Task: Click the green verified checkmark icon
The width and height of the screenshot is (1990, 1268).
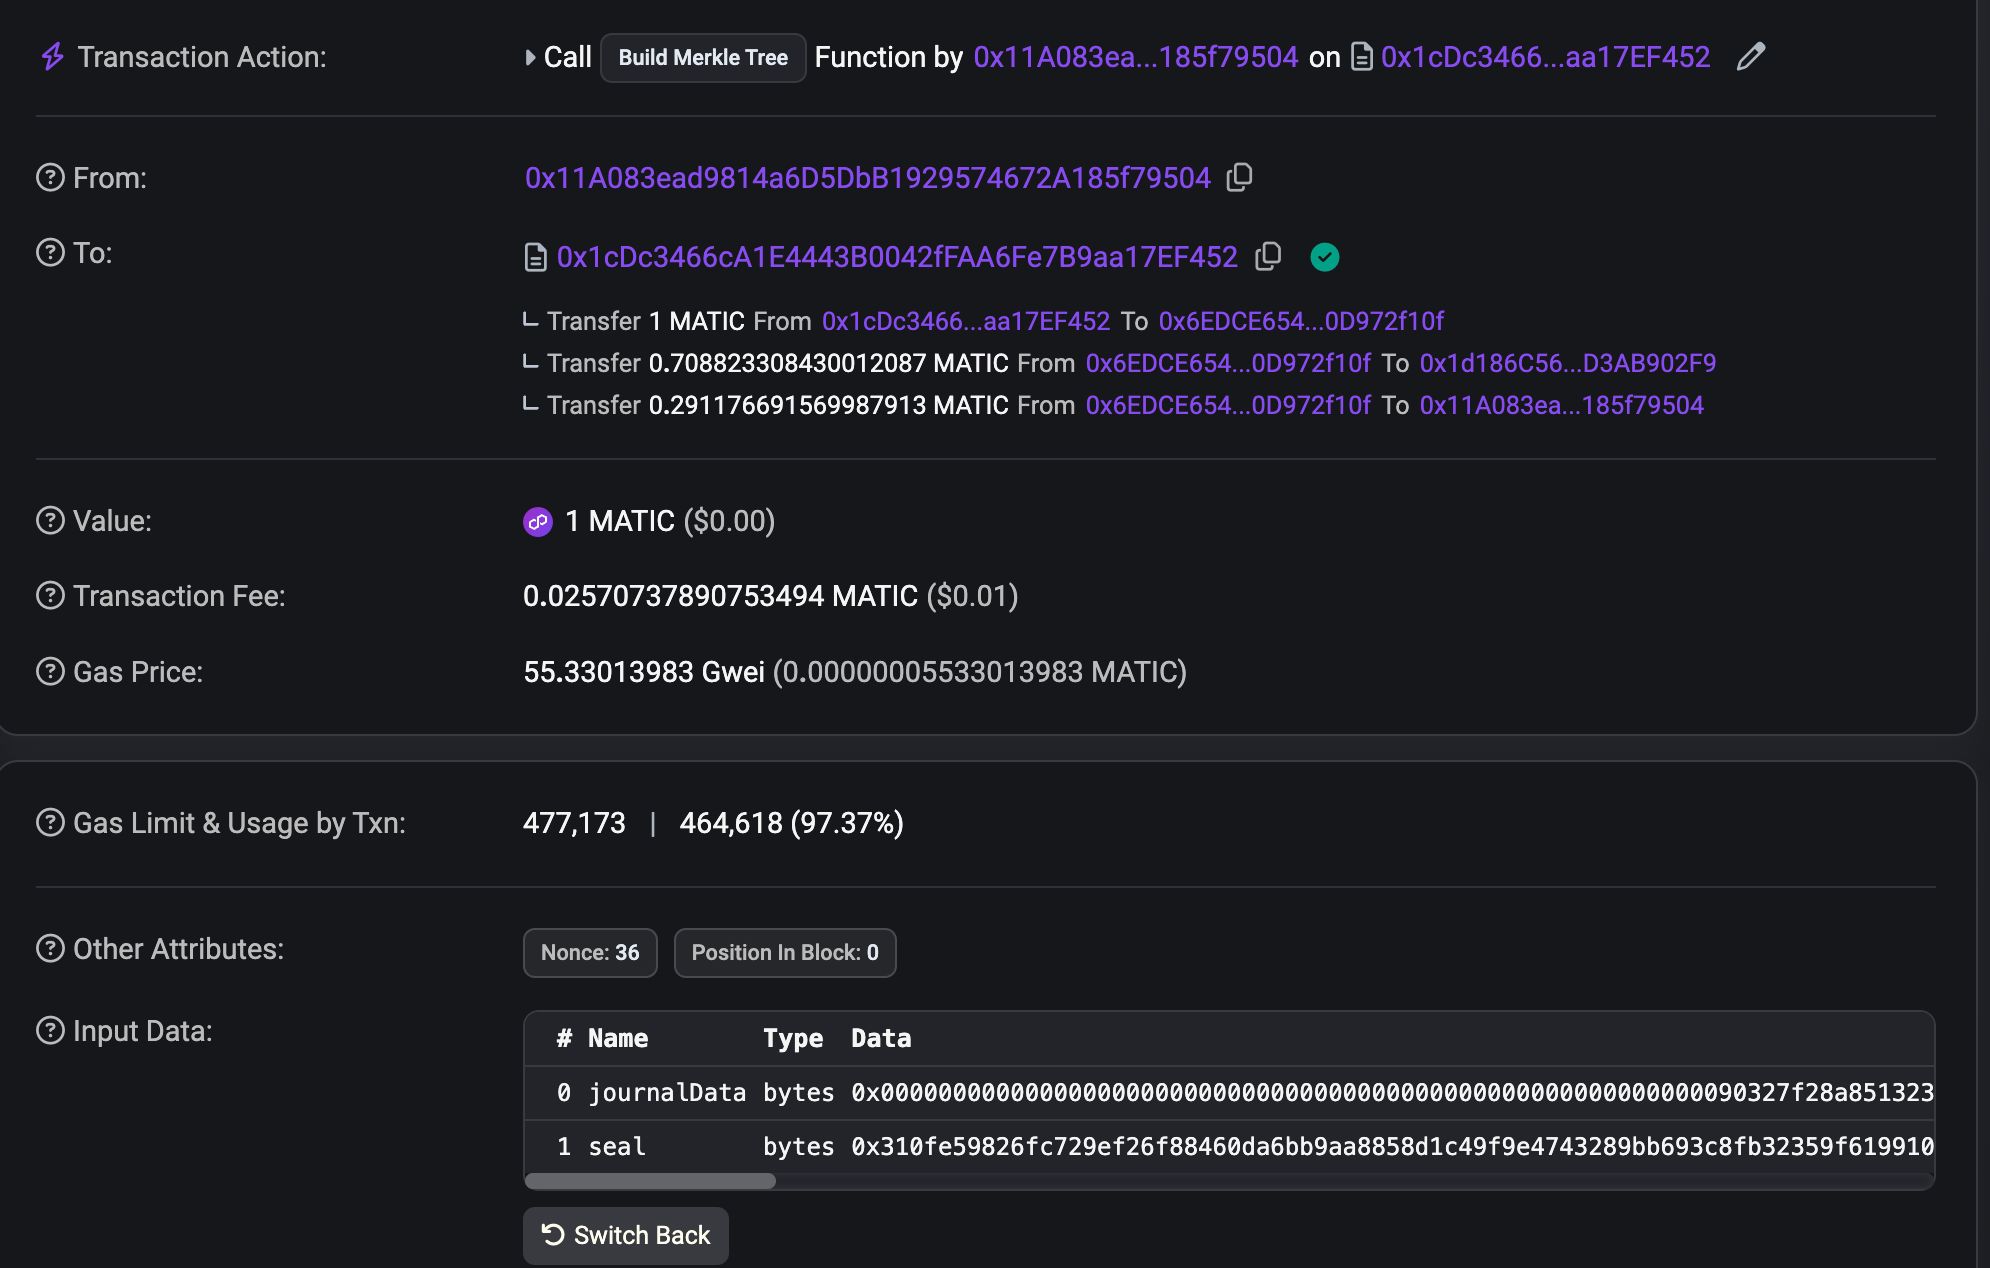Action: 1325,257
